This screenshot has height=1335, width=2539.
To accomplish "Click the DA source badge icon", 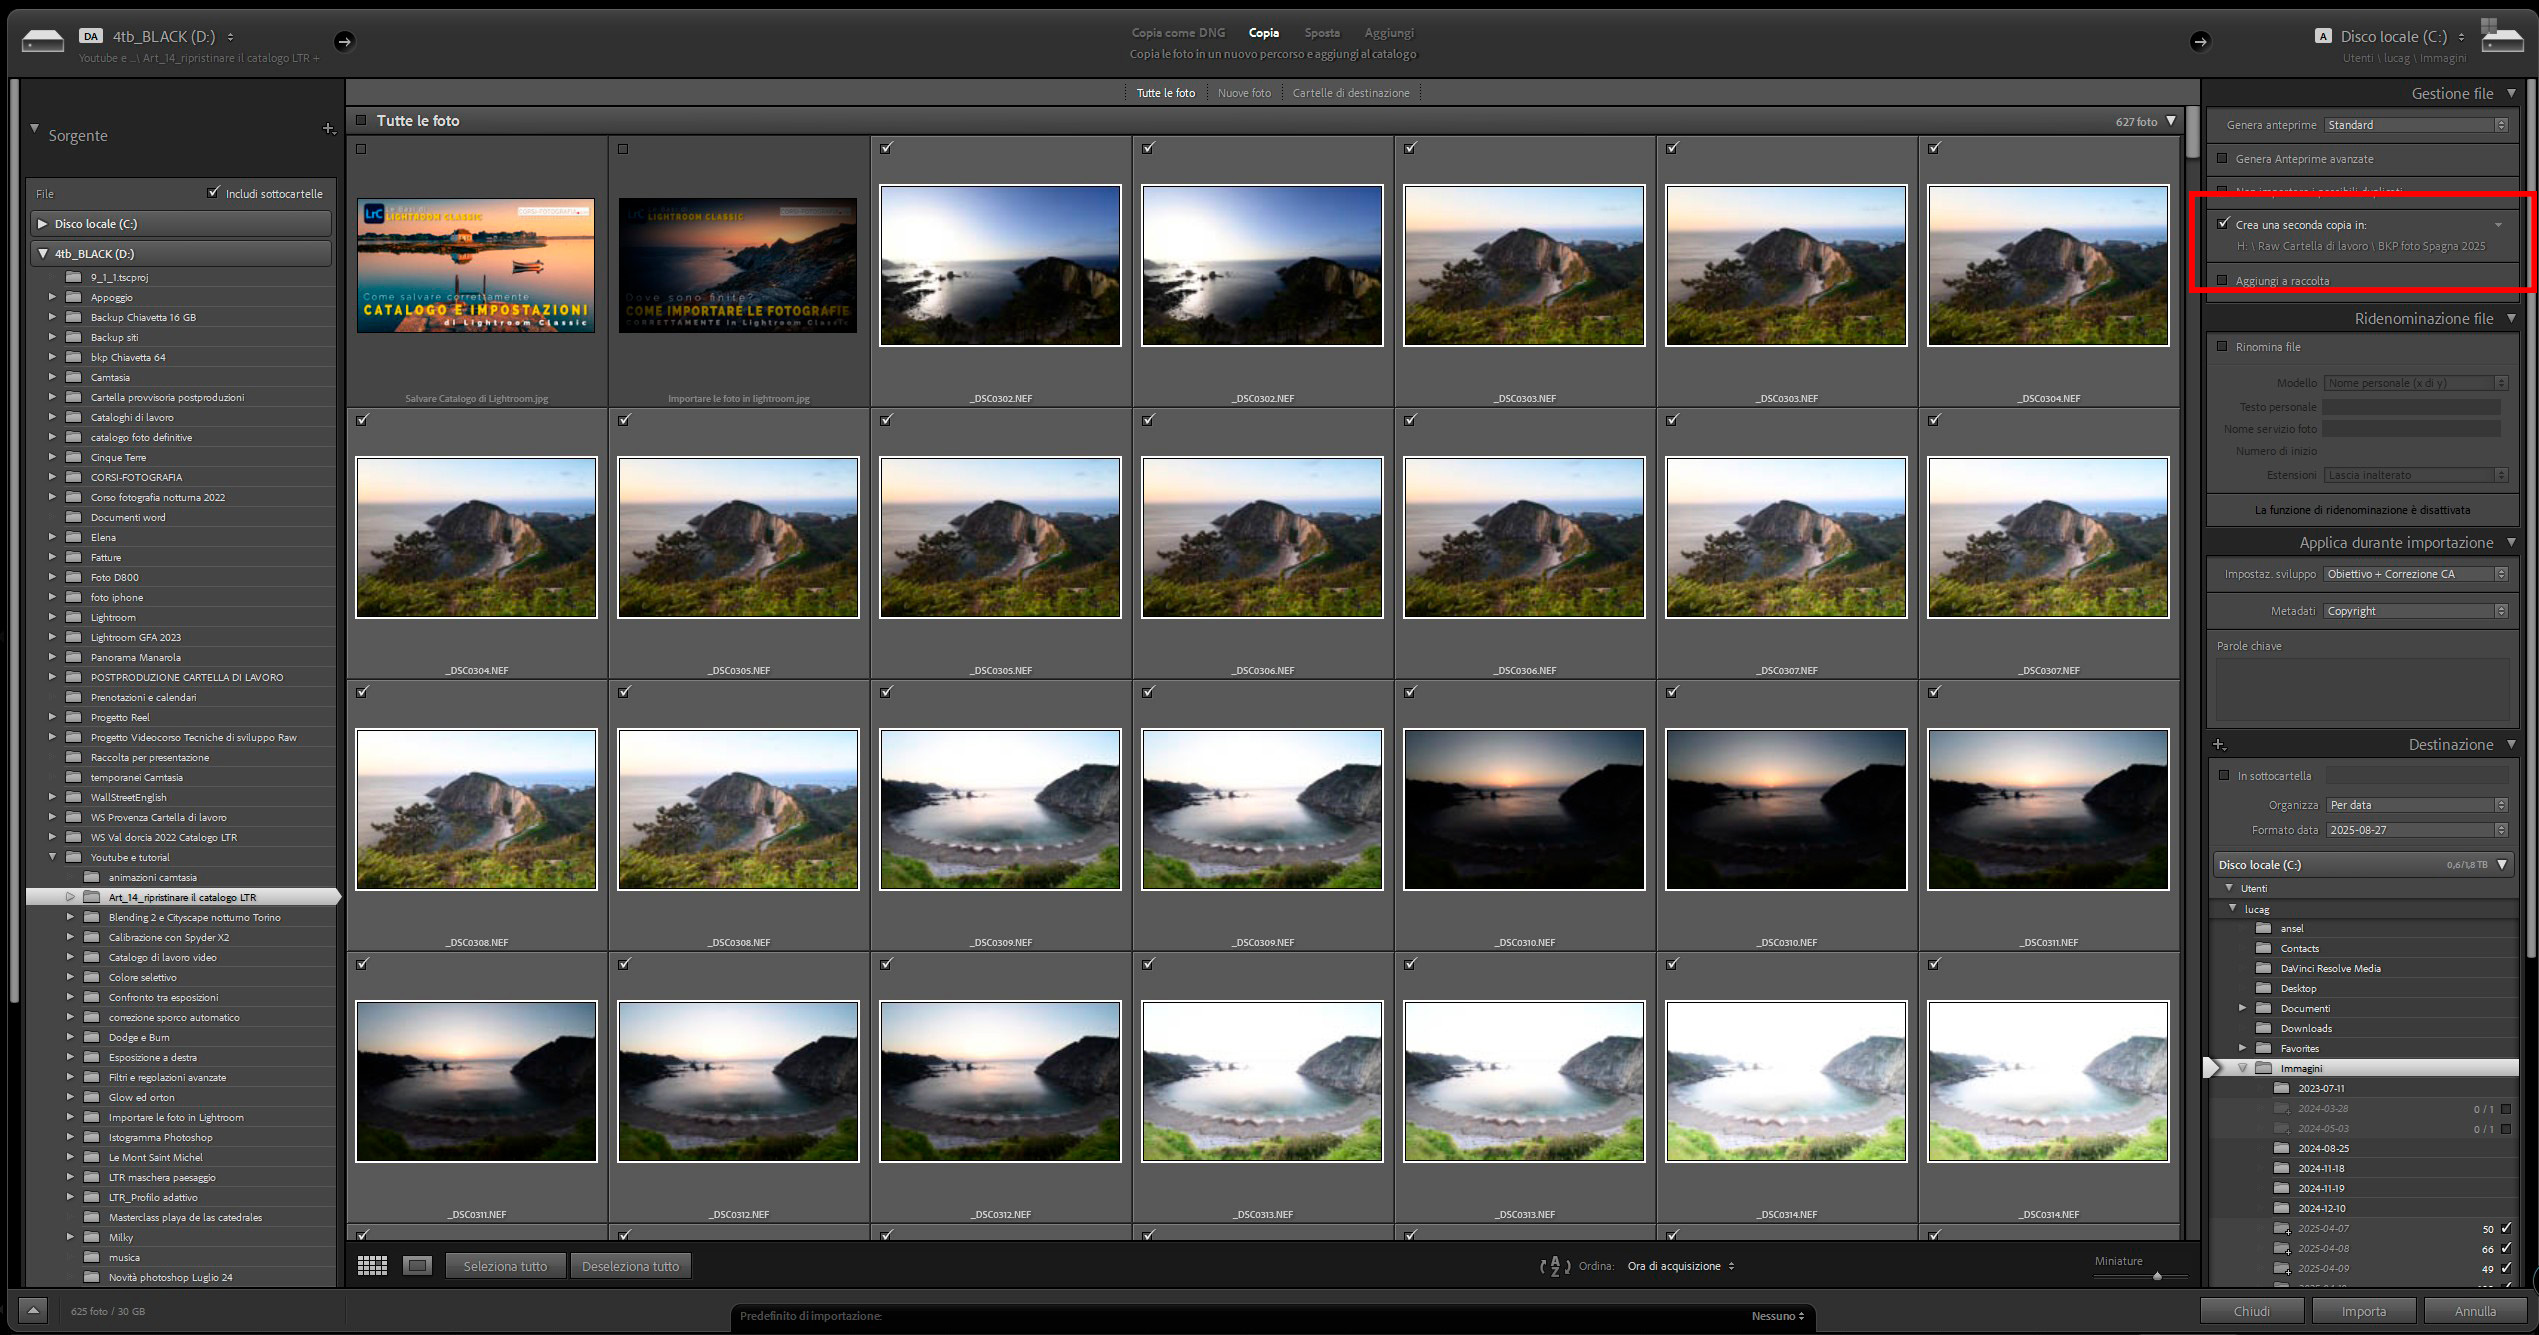I will click(91, 36).
